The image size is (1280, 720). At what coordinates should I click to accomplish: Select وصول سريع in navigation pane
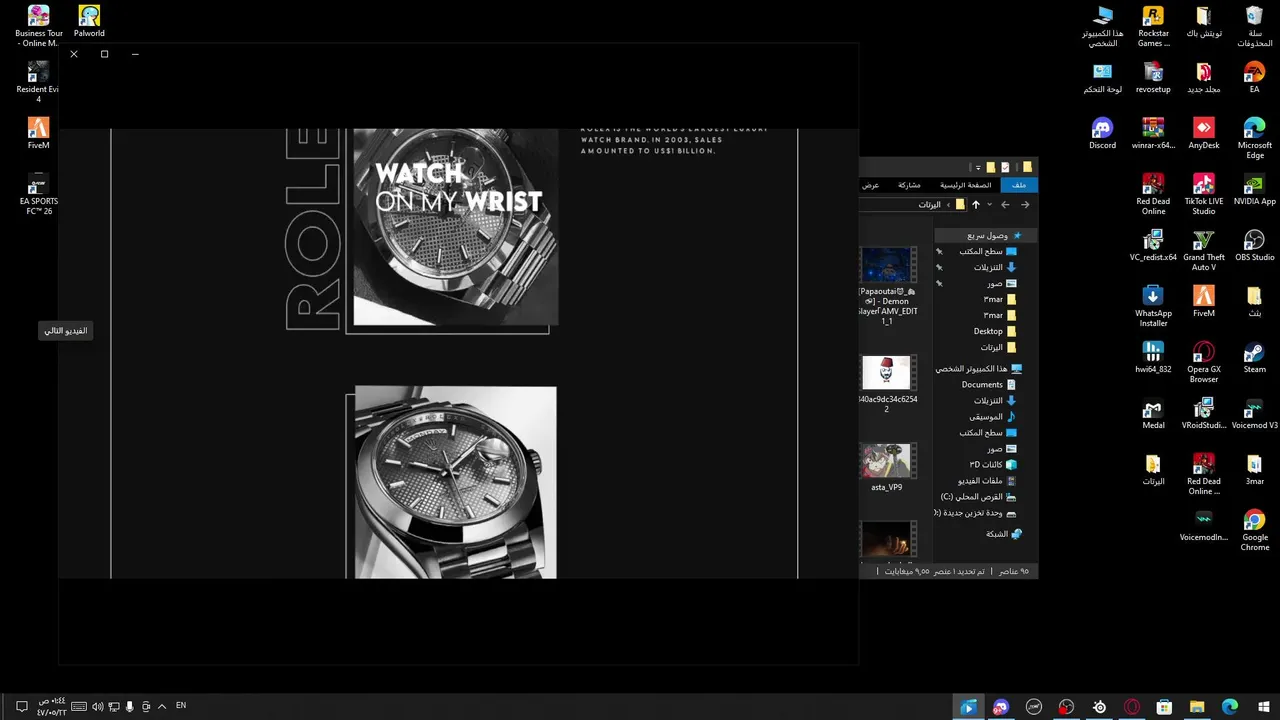pyautogui.click(x=985, y=236)
